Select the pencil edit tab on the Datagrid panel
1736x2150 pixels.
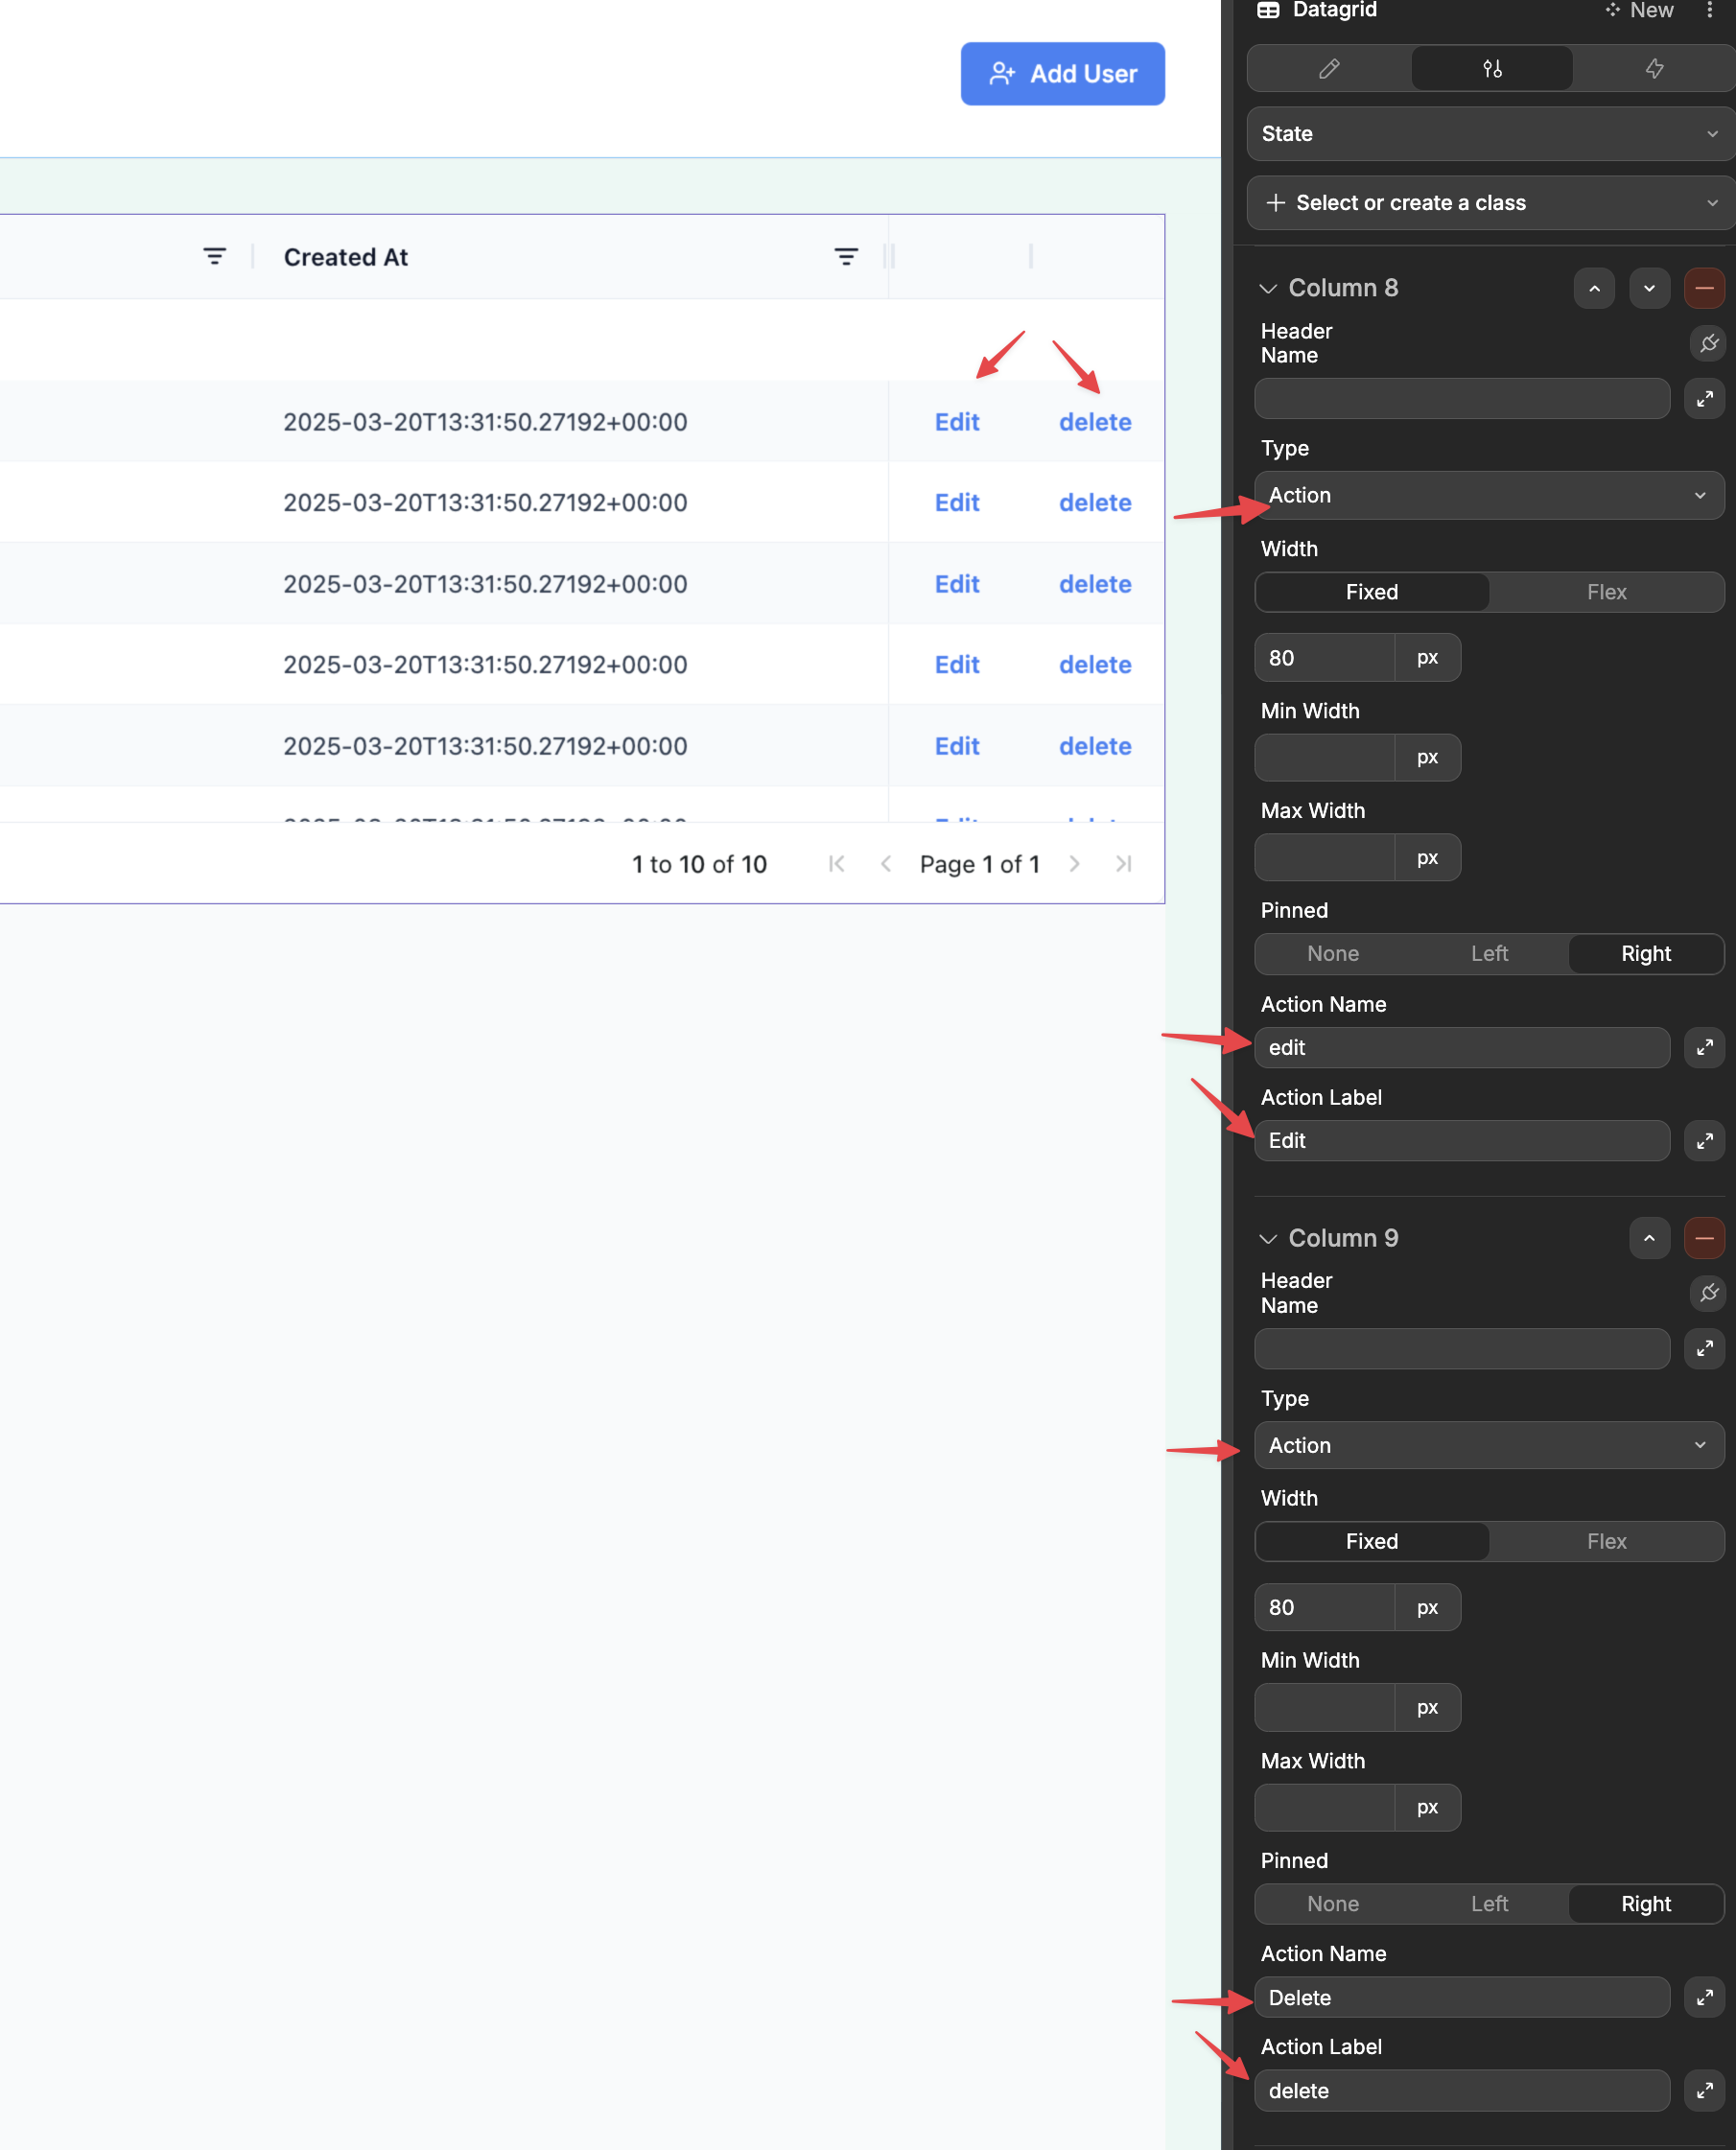[x=1328, y=68]
